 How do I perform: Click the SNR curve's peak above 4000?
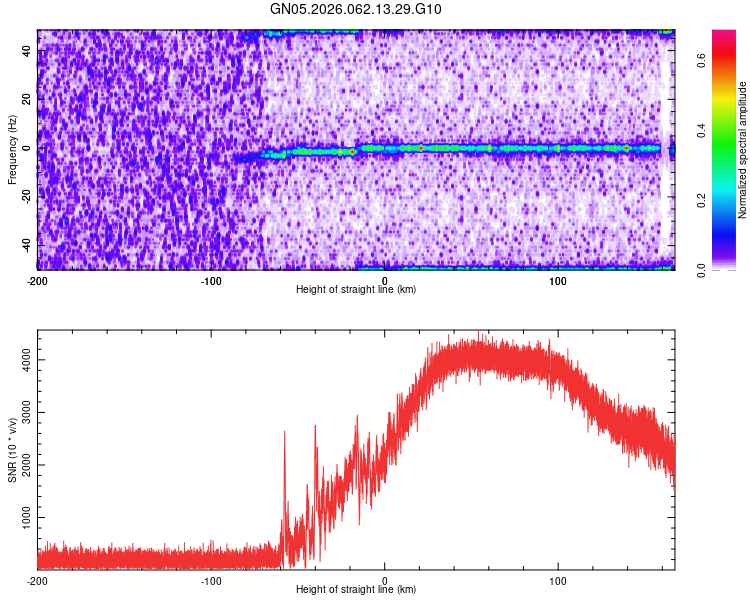479,334
